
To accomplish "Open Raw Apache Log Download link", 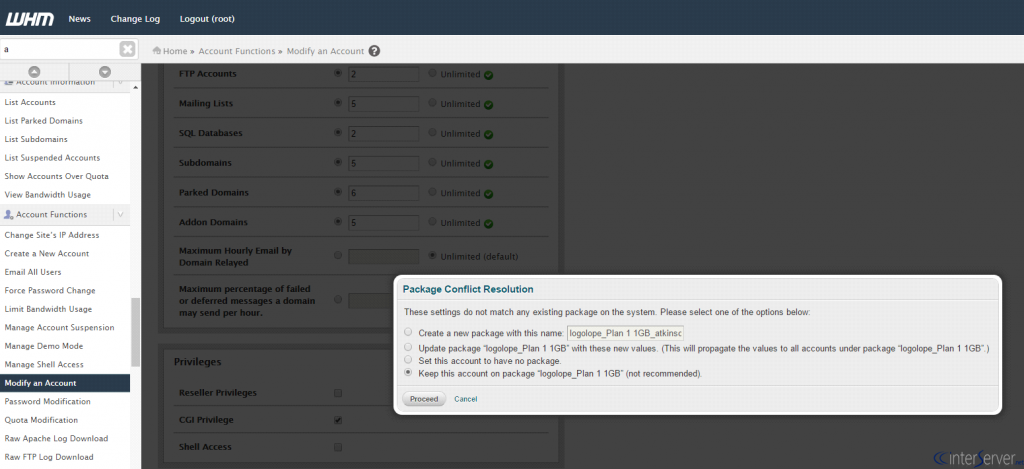I will [x=56, y=438].
